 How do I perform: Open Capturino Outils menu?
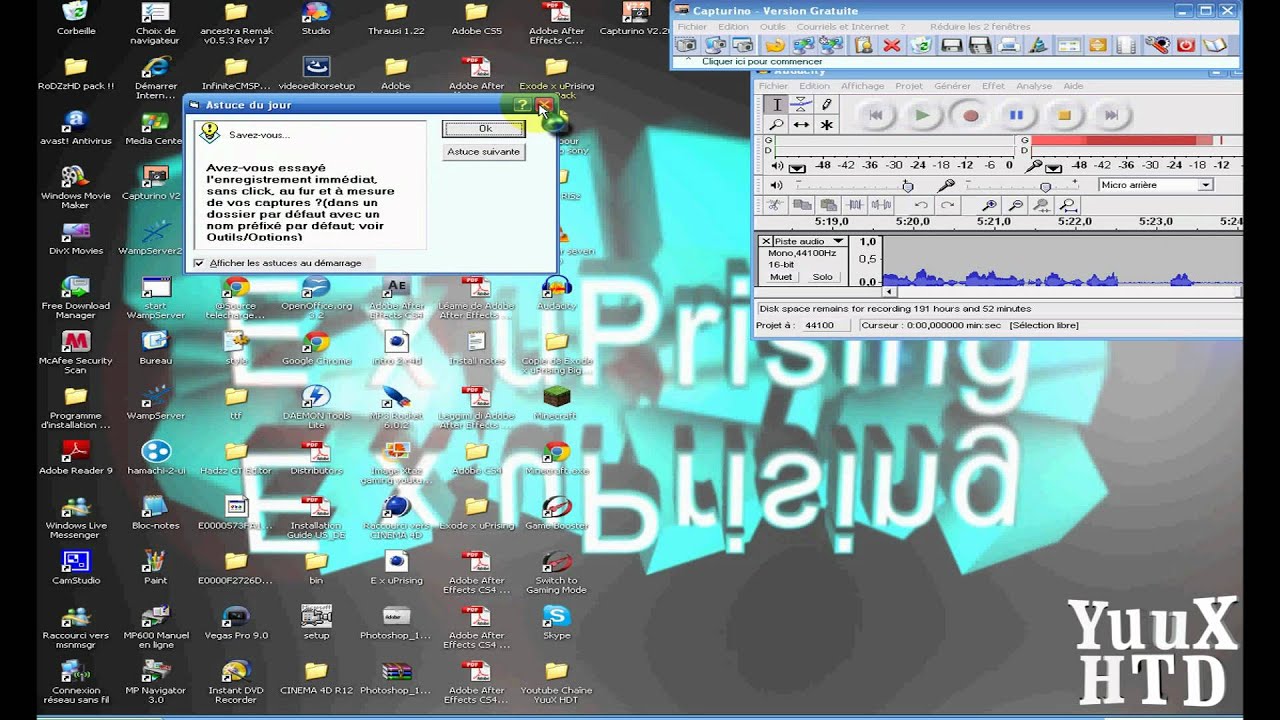click(773, 27)
